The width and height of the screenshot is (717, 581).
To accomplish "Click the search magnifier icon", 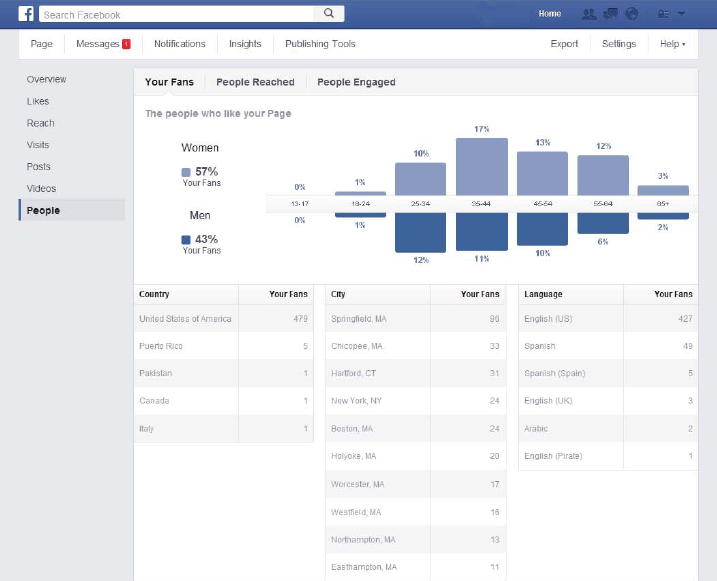I will pos(328,14).
